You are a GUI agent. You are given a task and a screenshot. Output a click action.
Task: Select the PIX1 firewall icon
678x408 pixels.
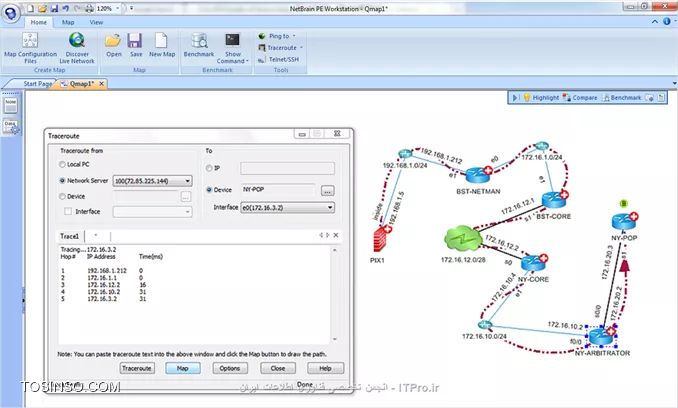pyautogui.click(x=381, y=239)
